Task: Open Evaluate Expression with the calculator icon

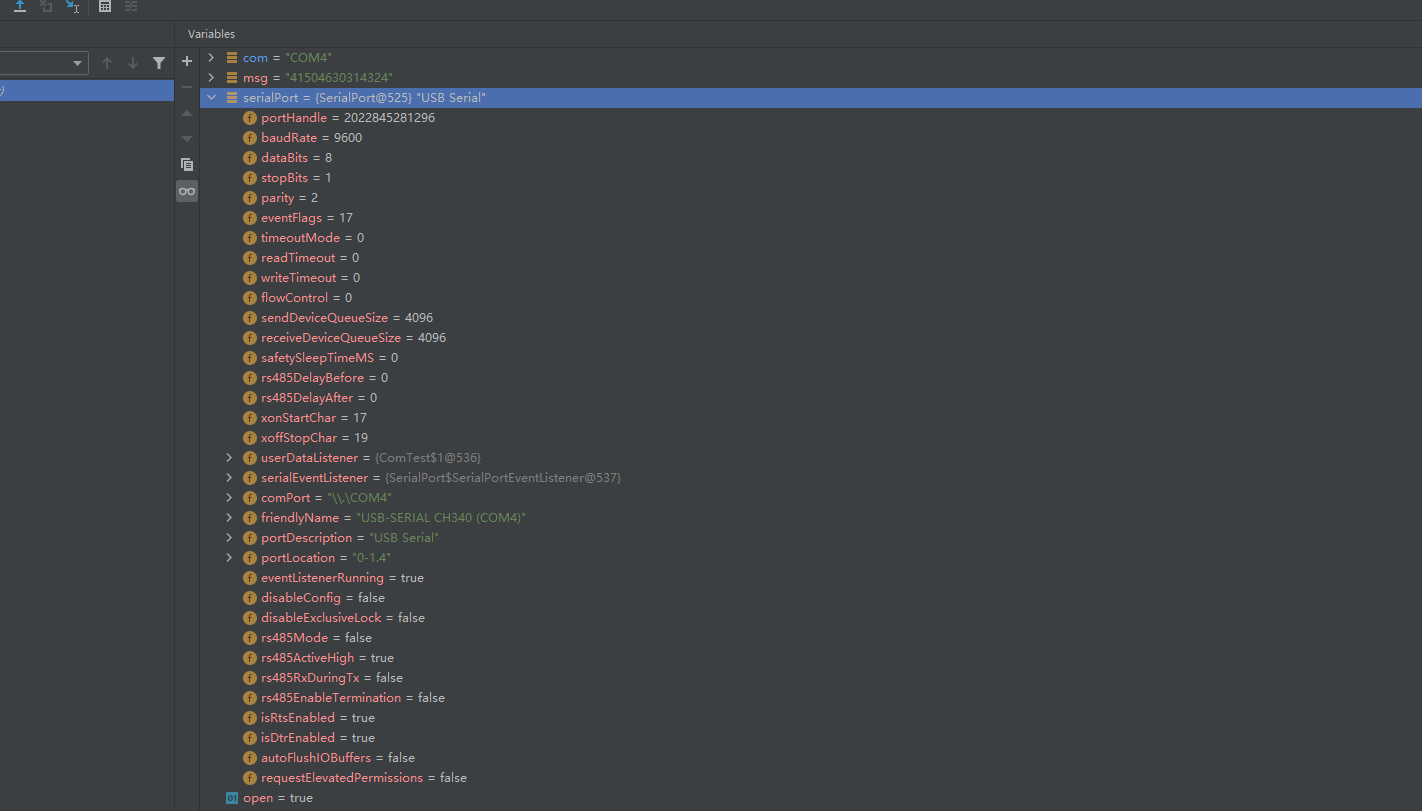Action: [x=104, y=7]
